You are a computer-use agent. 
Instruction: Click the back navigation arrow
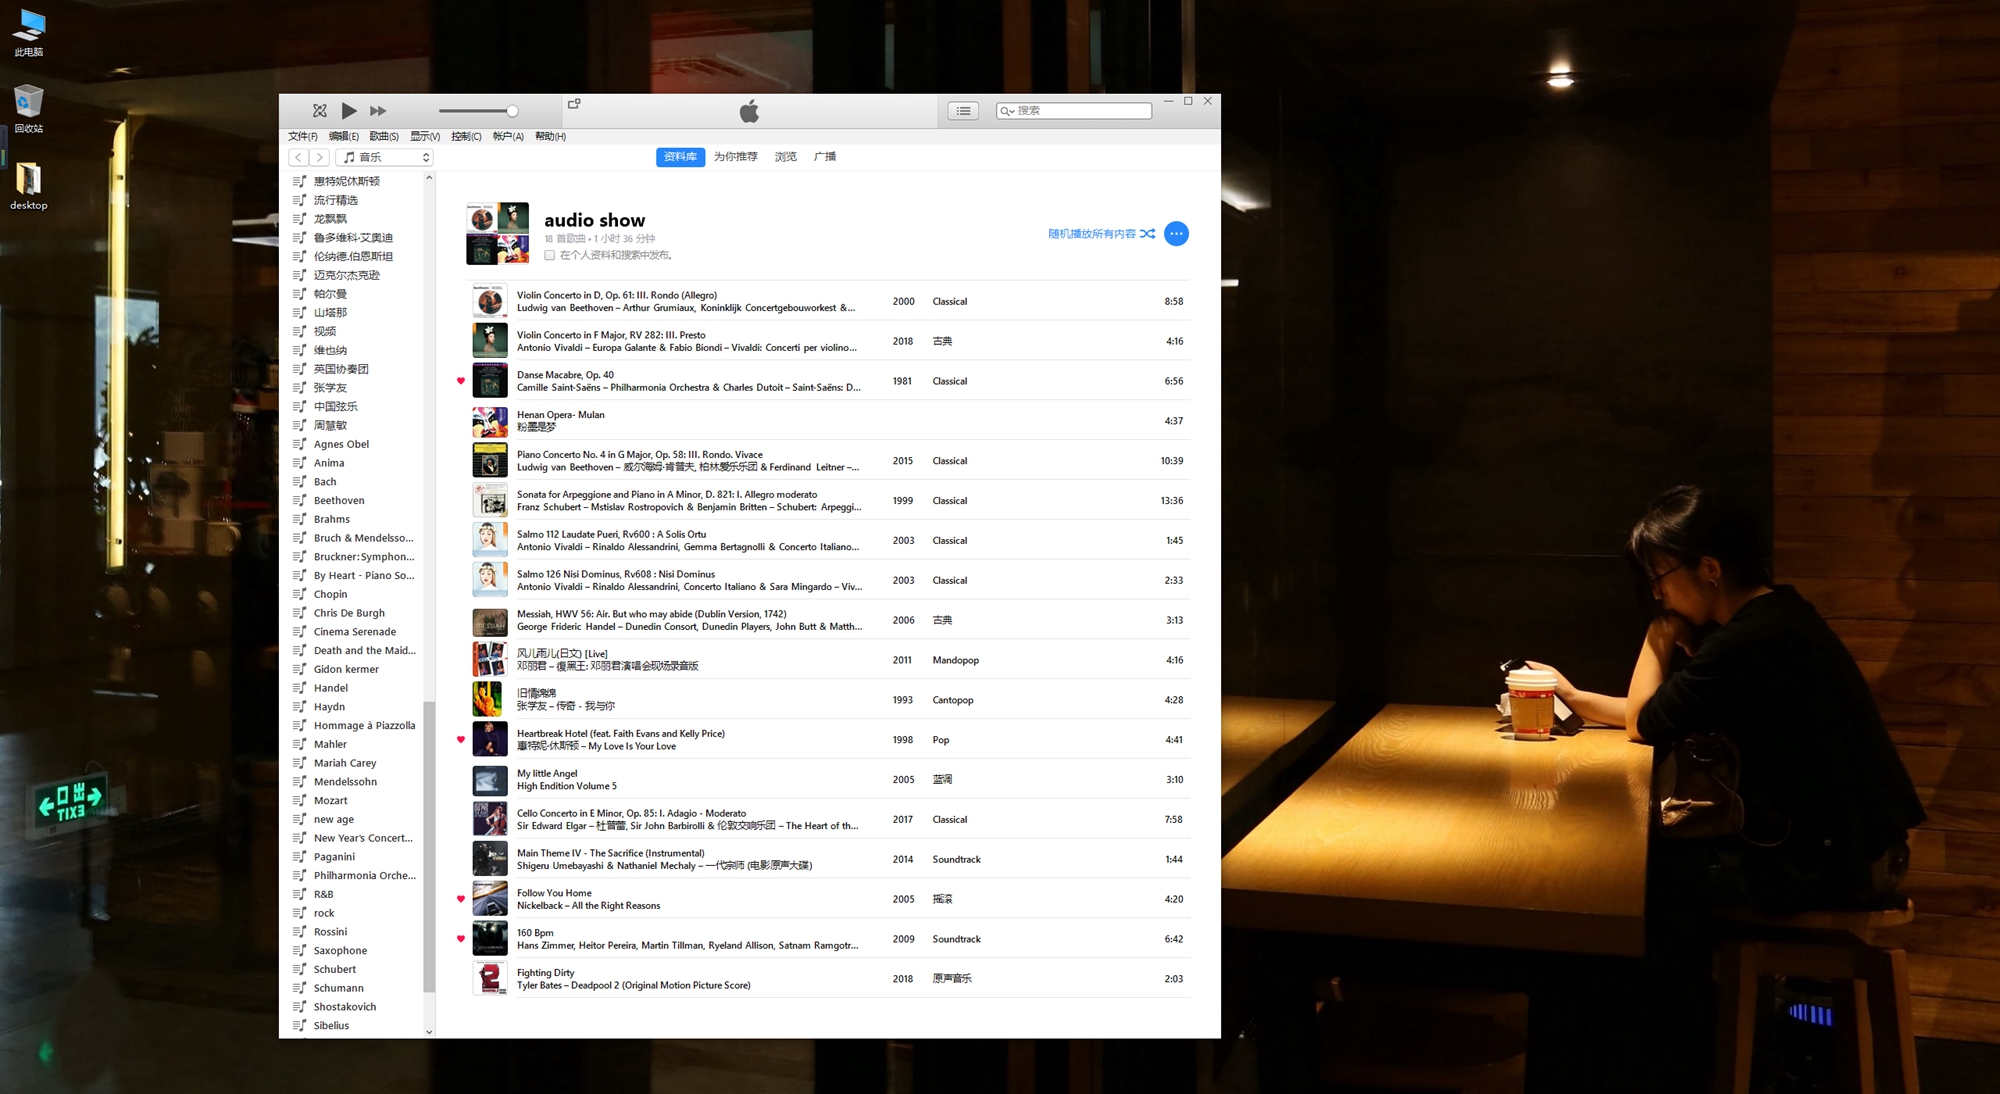click(x=298, y=157)
